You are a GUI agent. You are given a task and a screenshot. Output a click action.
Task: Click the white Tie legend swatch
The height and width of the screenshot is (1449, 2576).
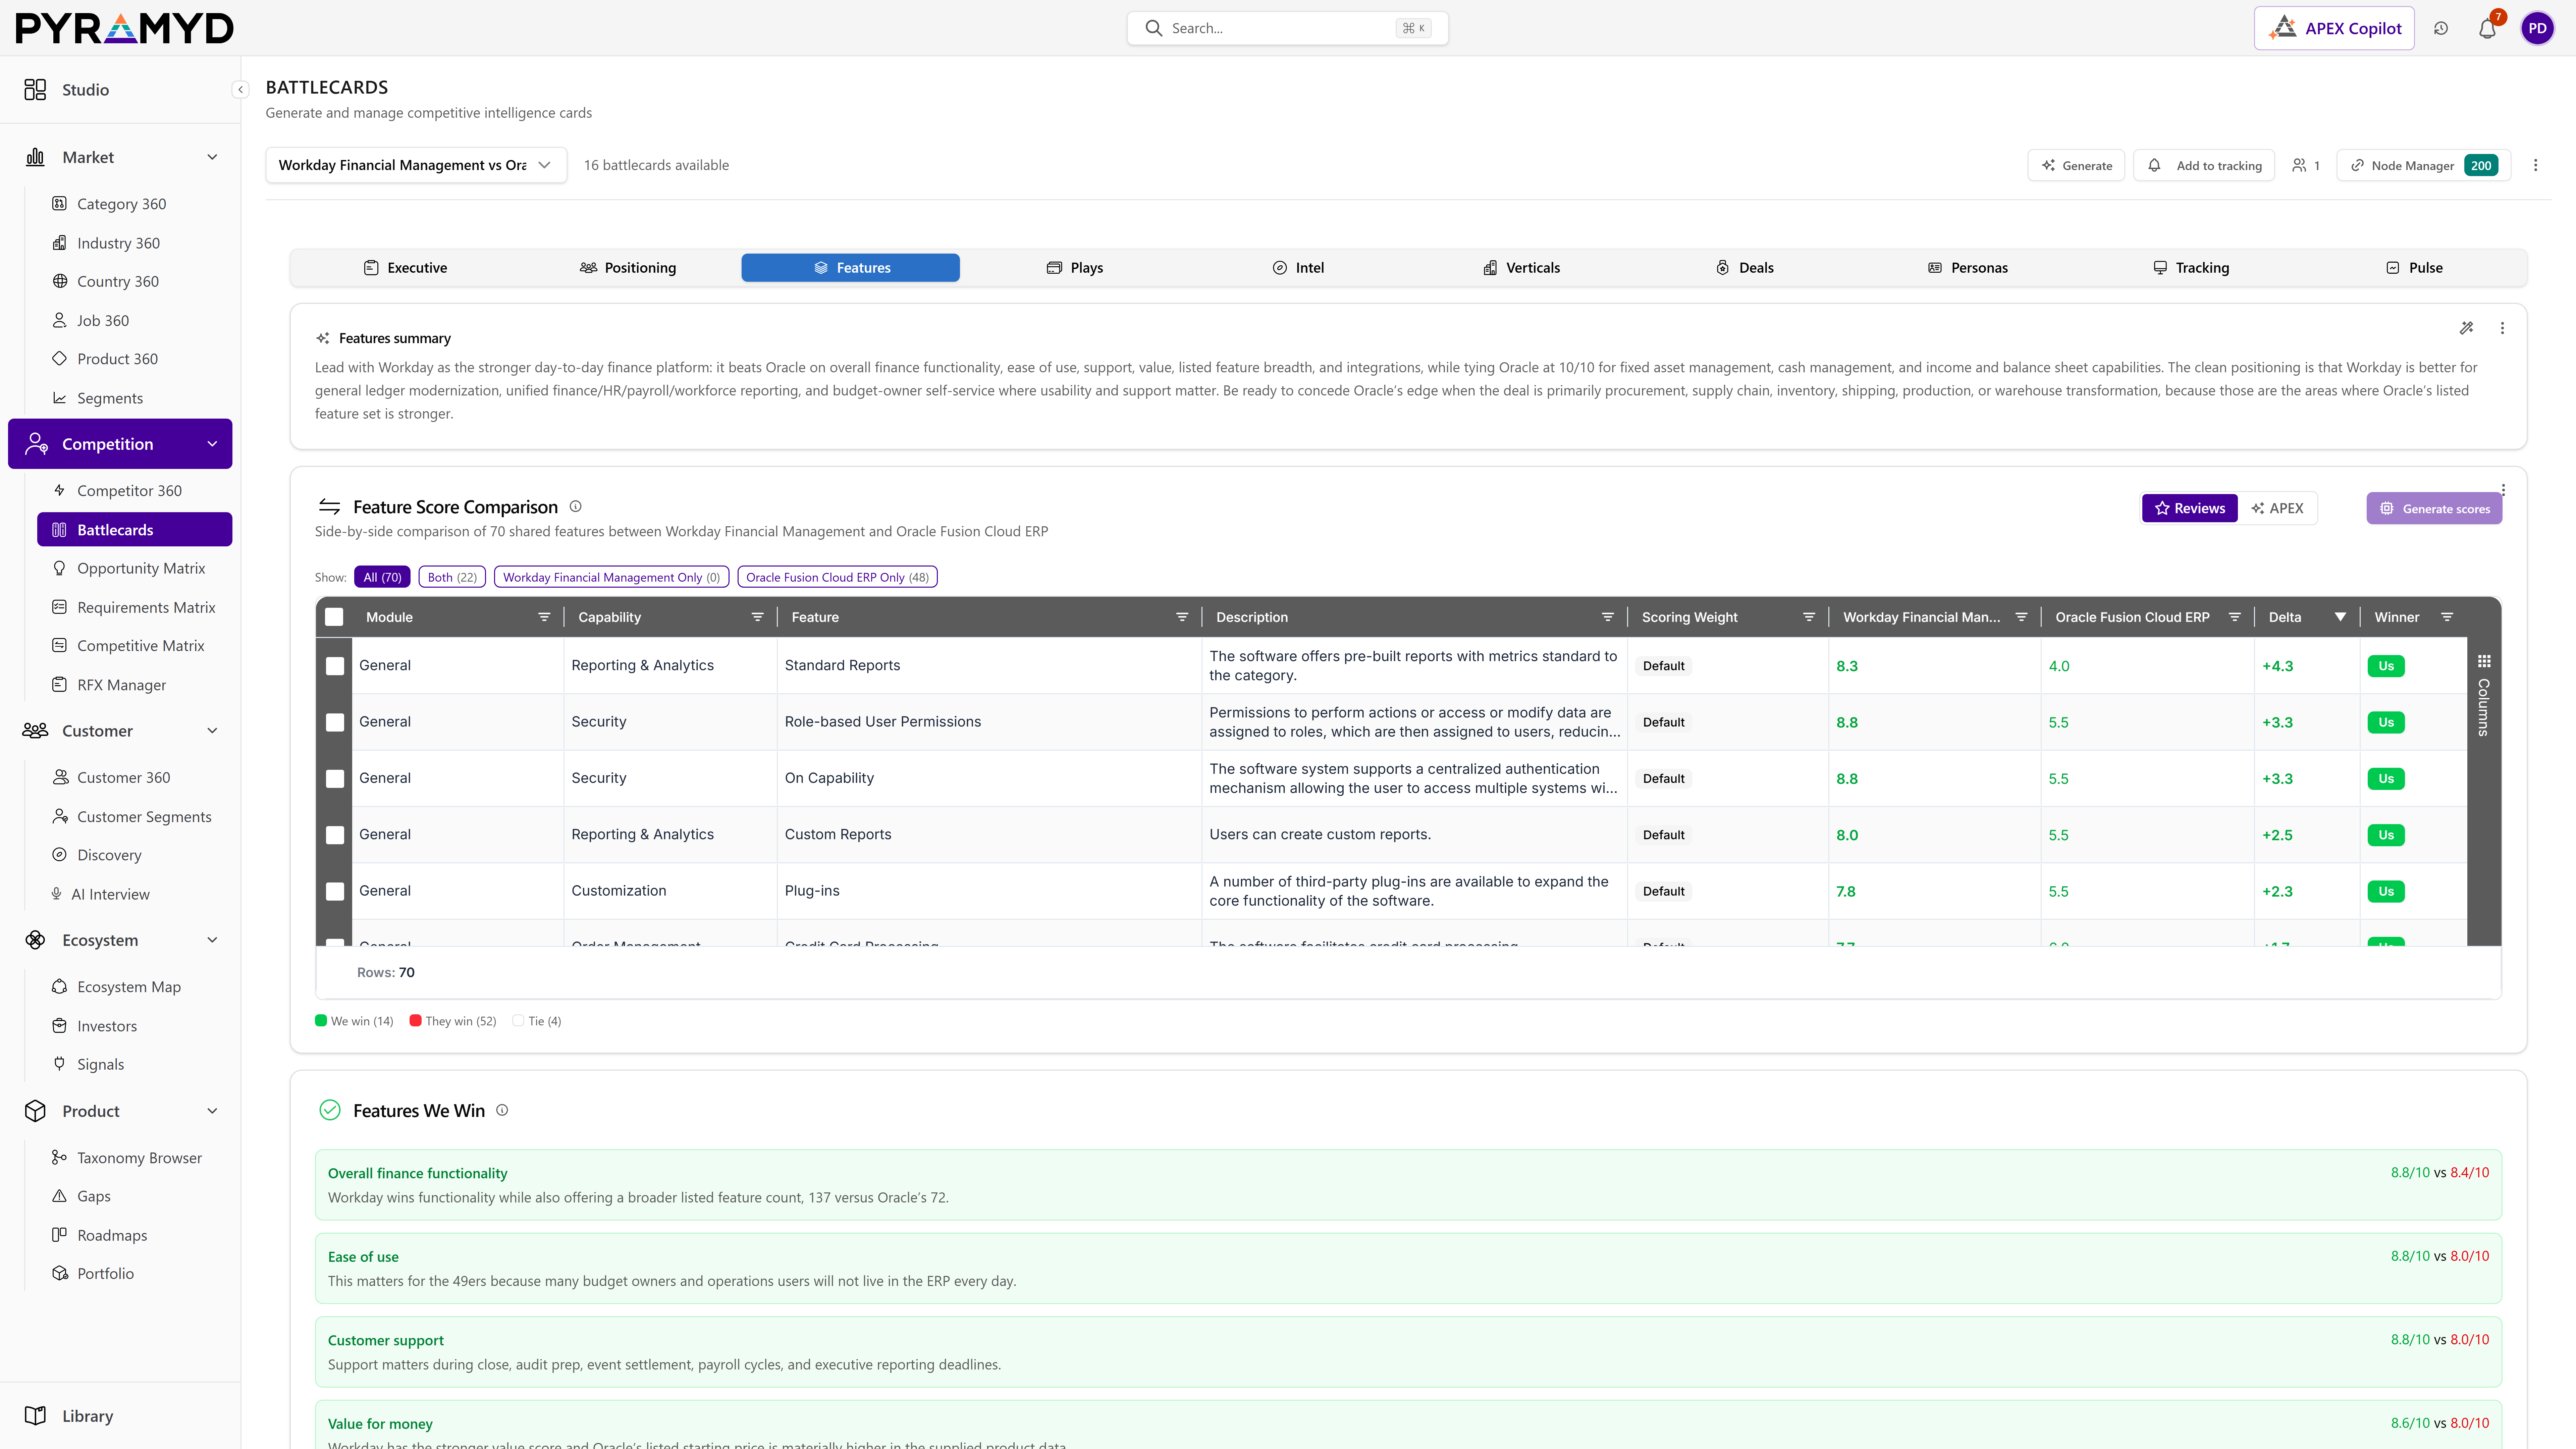518,1021
